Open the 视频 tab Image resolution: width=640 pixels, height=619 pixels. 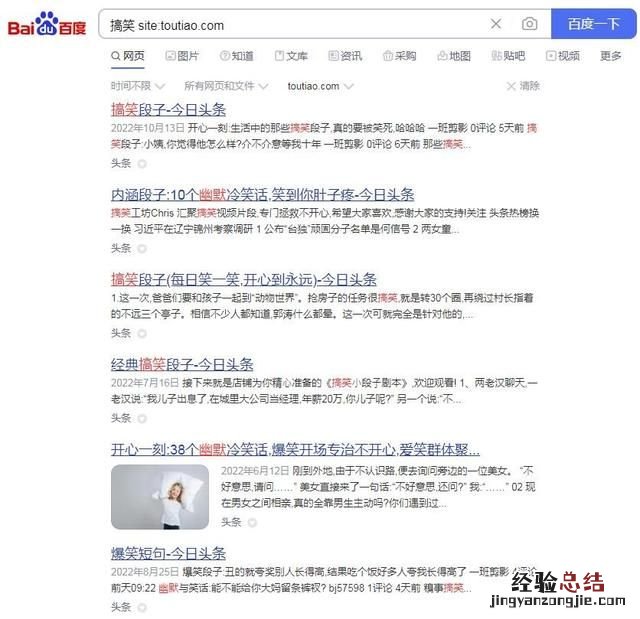[563, 56]
